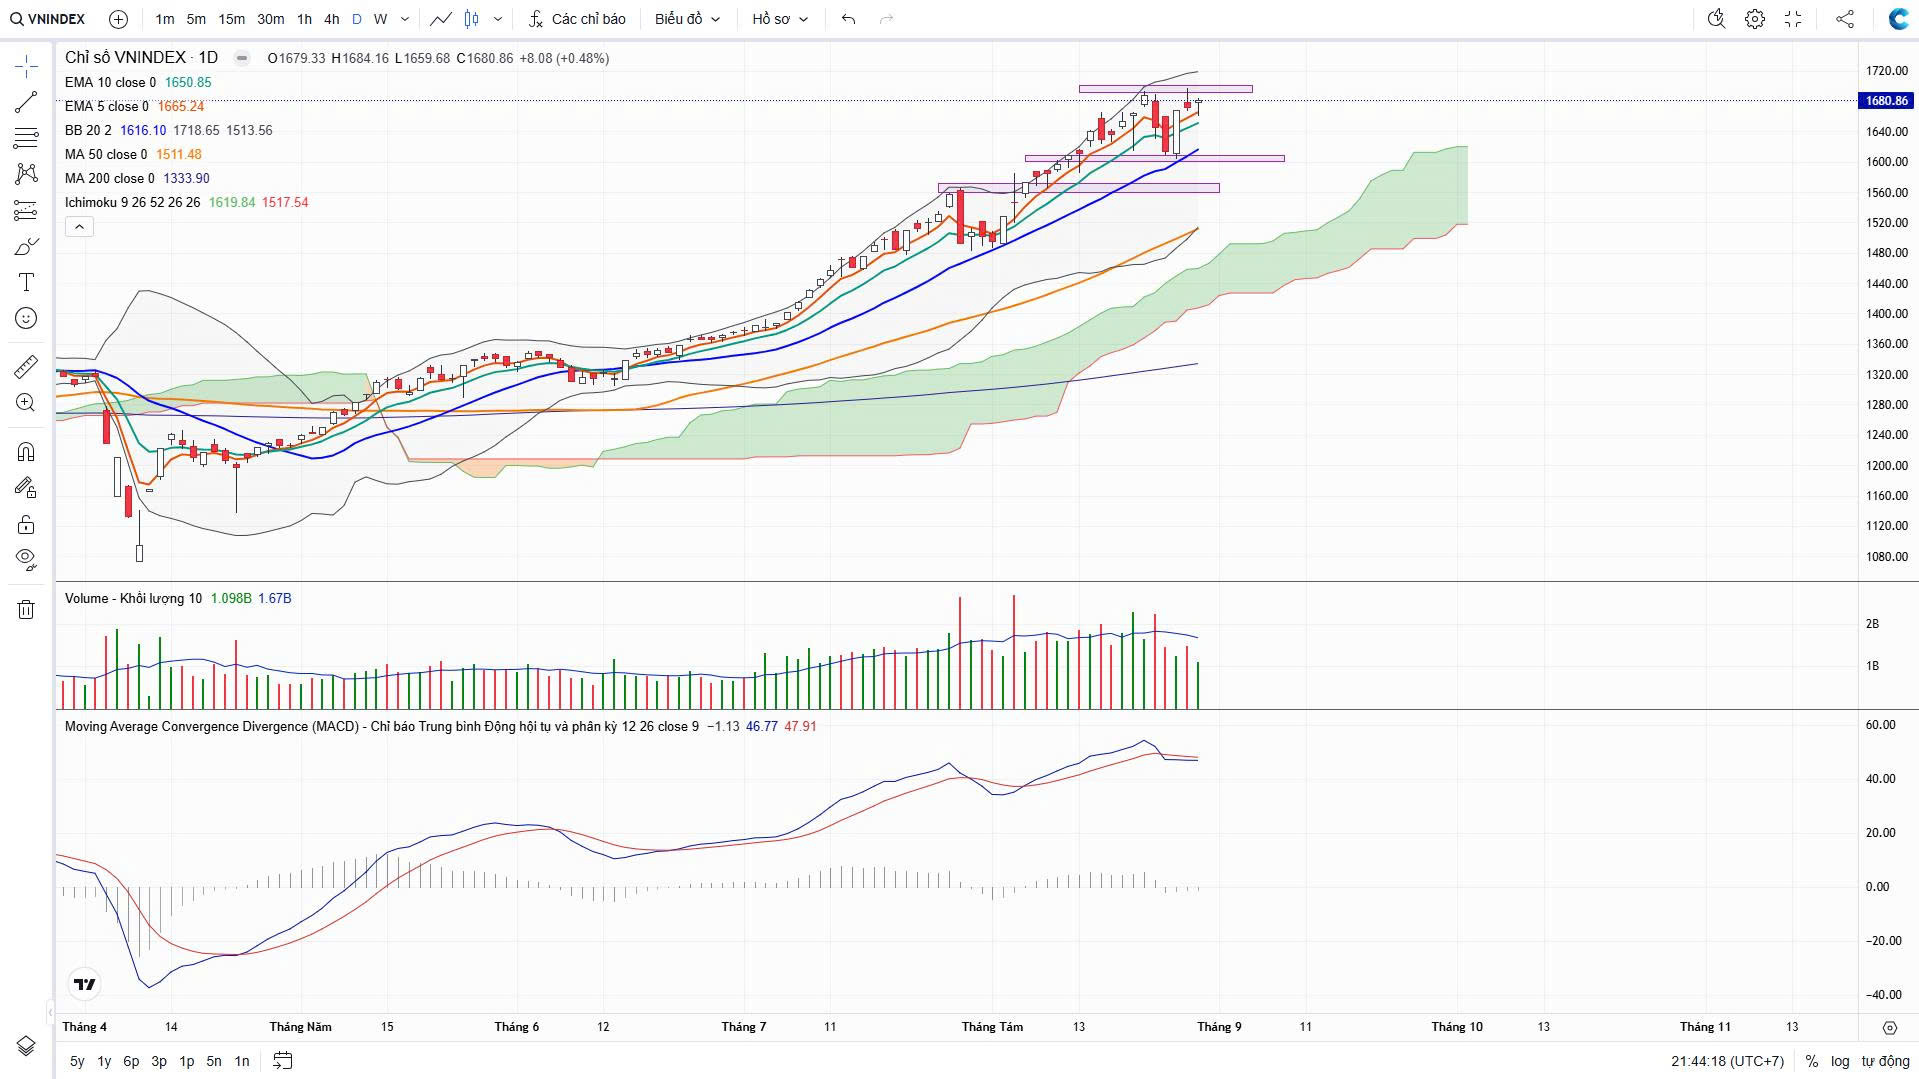Select the EMA 5 indicator legend
Image resolution: width=1919 pixels, height=1079 pixels.
coord(134,106)
